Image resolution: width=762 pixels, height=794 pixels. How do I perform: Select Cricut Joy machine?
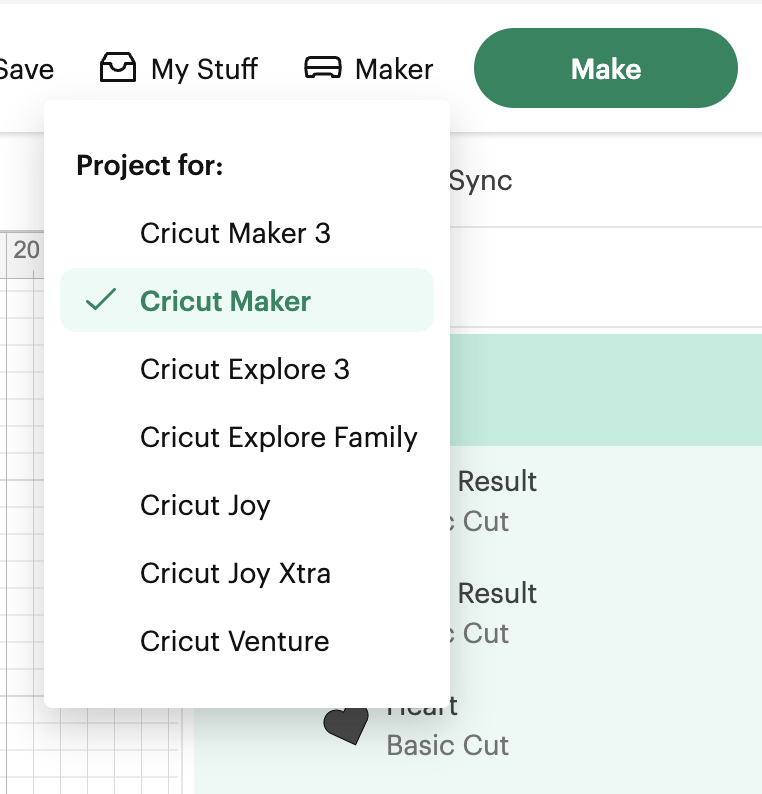click(x=247, y=505)
